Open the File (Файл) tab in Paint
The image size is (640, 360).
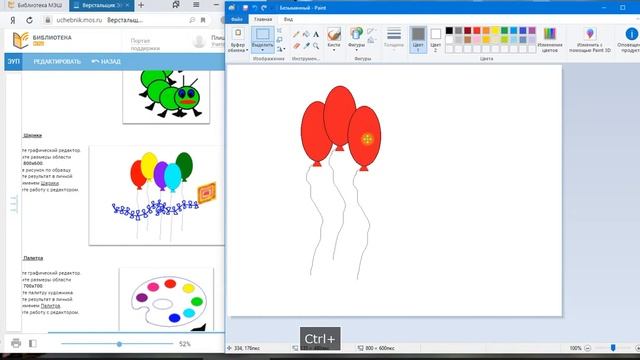tap(237, 19)
